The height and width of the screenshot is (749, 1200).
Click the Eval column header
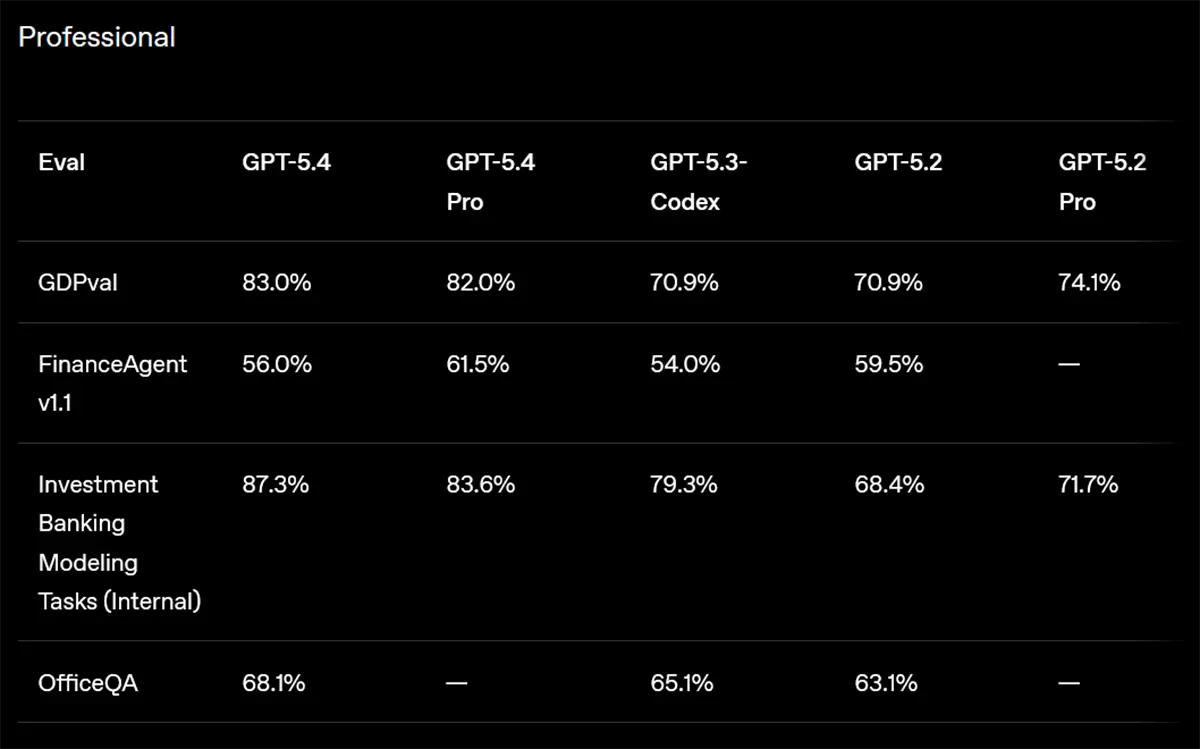pos(61,163)
